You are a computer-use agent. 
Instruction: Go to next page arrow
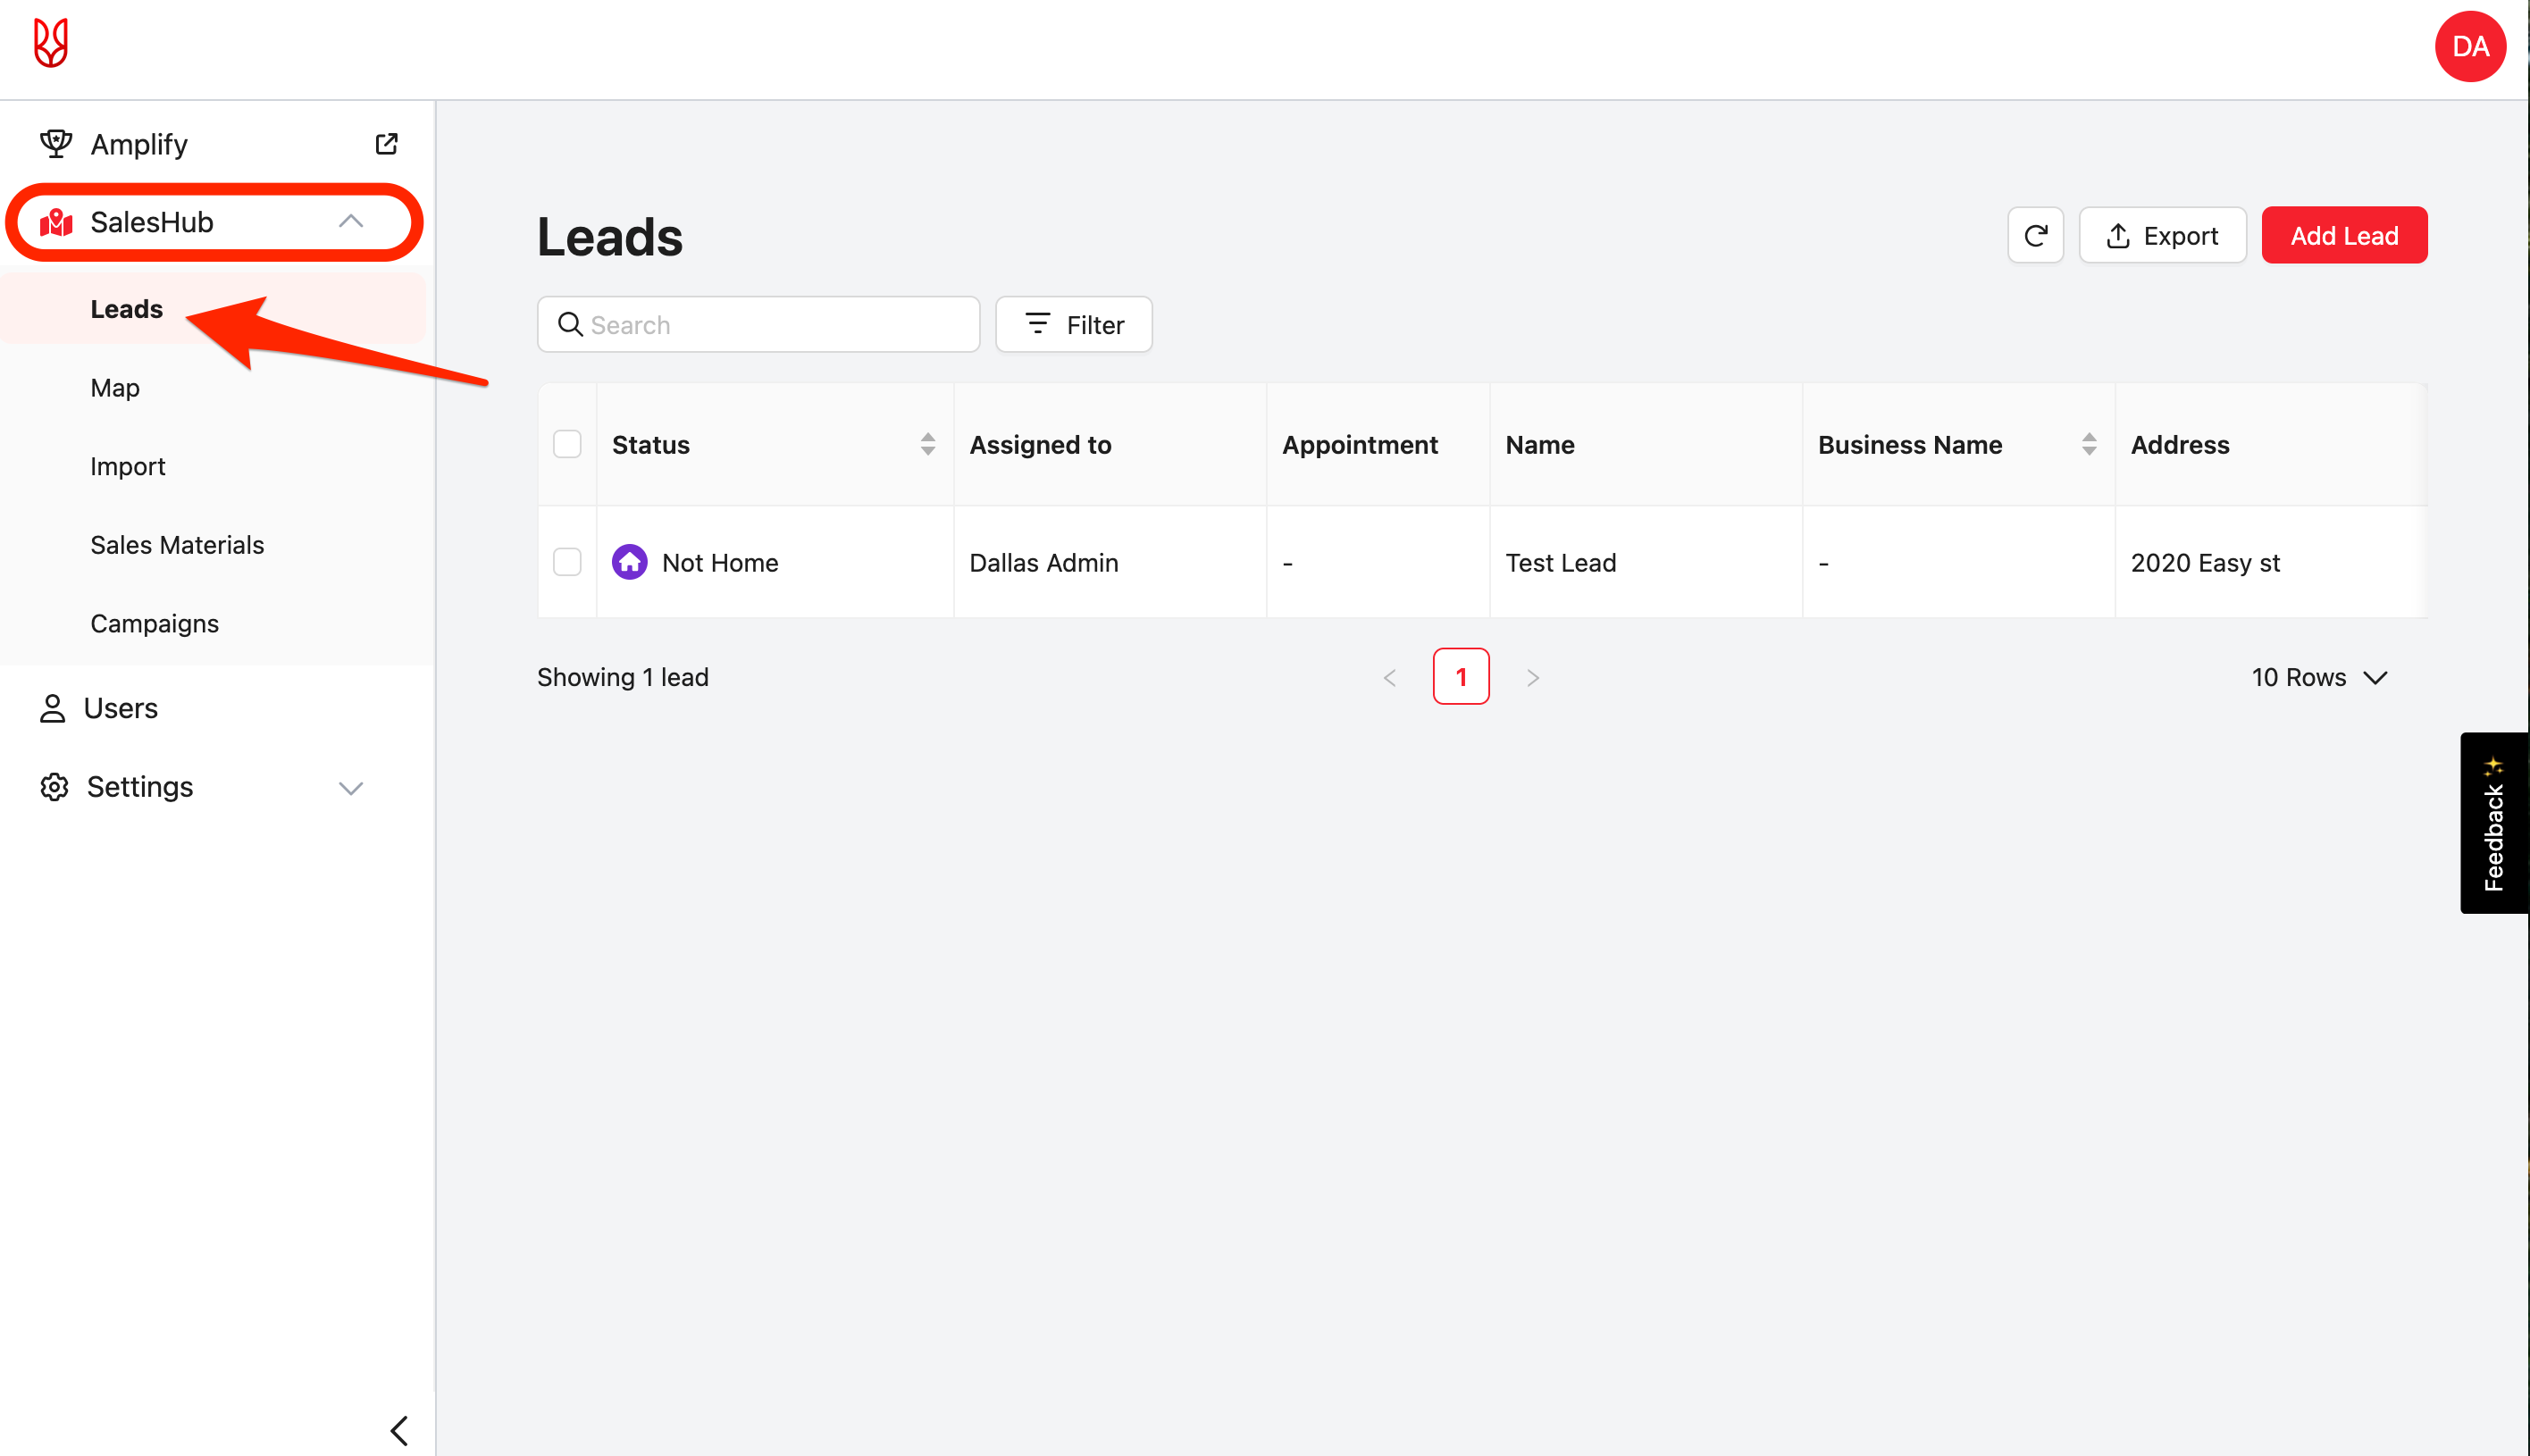[1532, 677]
